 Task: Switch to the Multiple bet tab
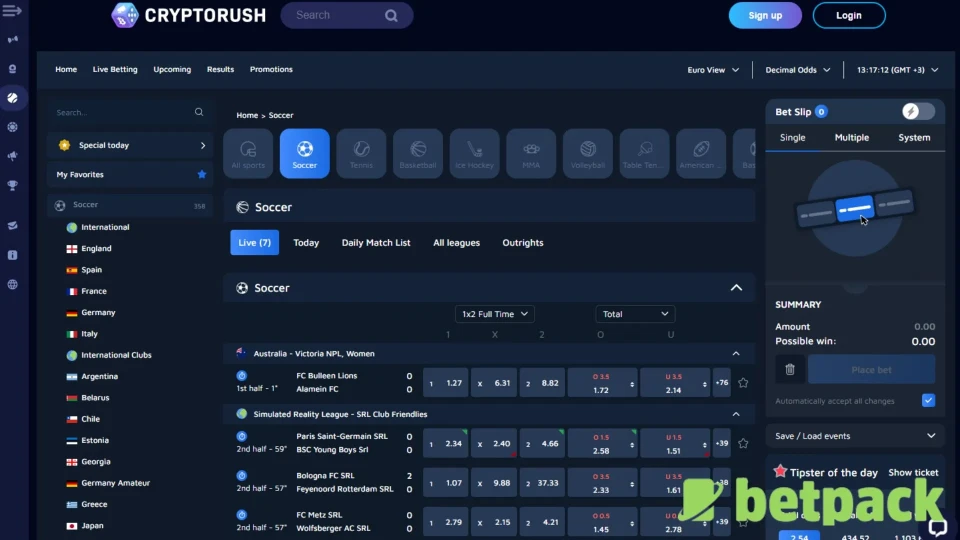[x=851, y=138]
